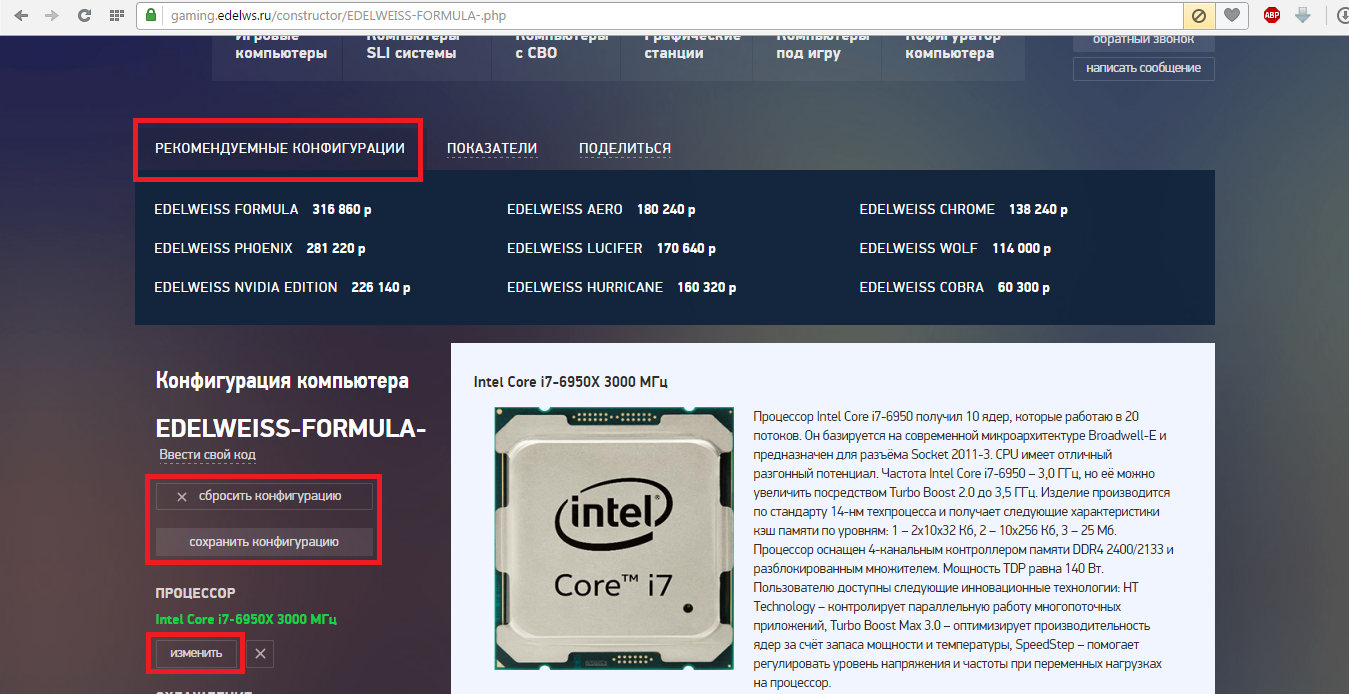Screen dimensions: 1349x694
Task: Open the Adblock Plus extension icon
Action: point(1272,15)
